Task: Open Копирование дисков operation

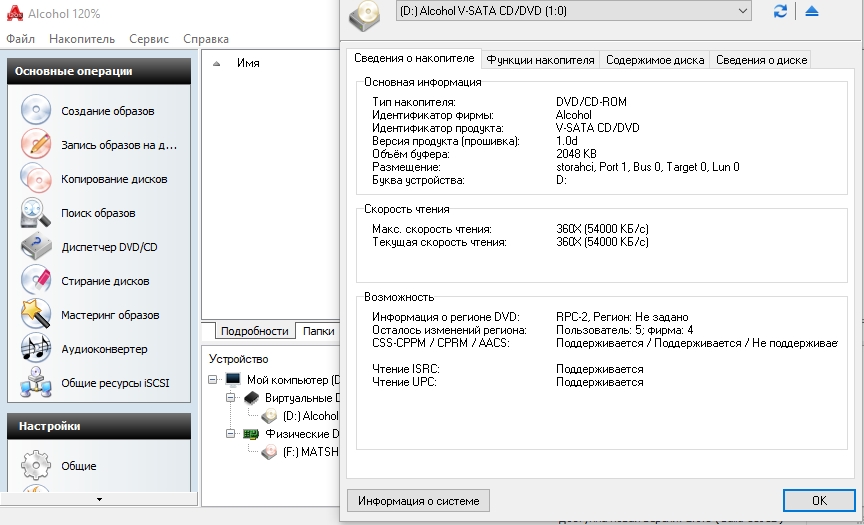Action: (x=114, y=179)
